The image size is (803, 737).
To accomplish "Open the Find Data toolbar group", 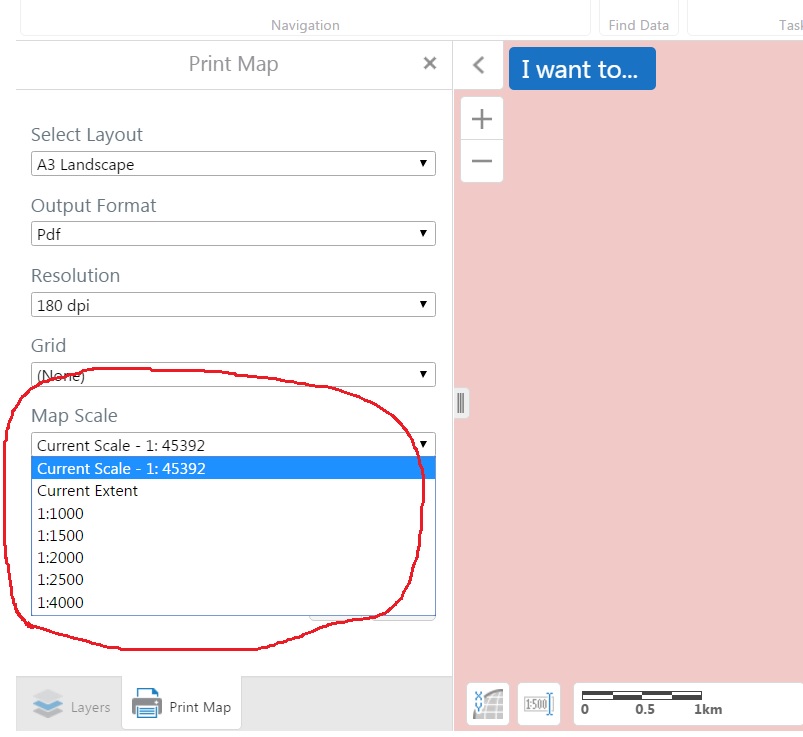I will (x=639, y=25).
